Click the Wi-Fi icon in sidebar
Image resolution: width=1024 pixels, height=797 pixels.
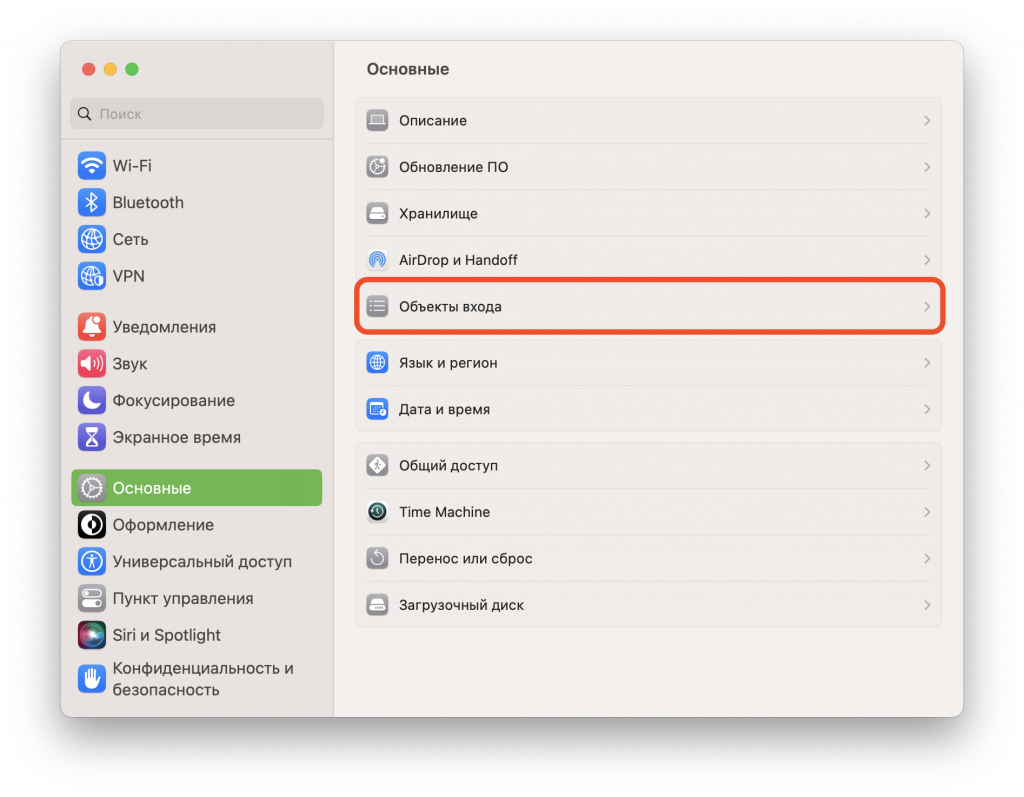[92, 166]
